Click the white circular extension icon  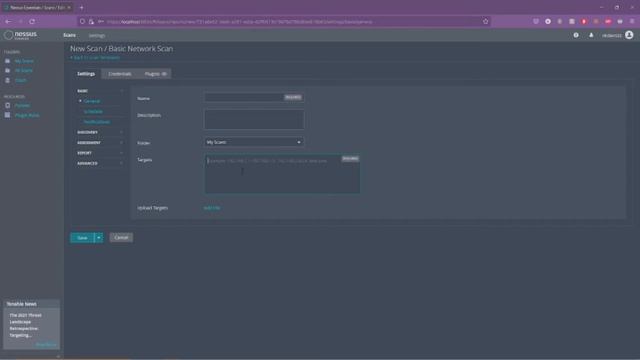548,21
